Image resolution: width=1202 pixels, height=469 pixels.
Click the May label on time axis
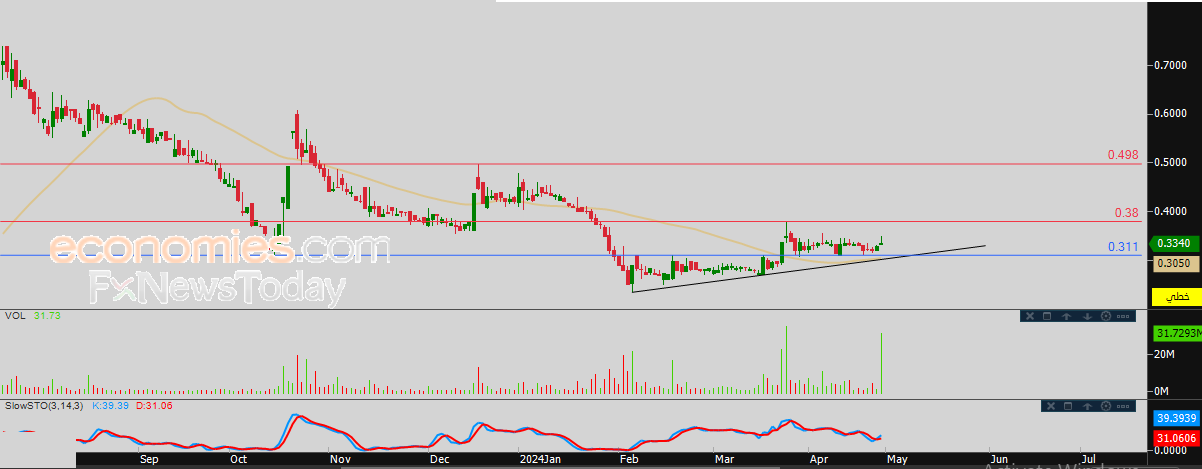tap(897, 460)
